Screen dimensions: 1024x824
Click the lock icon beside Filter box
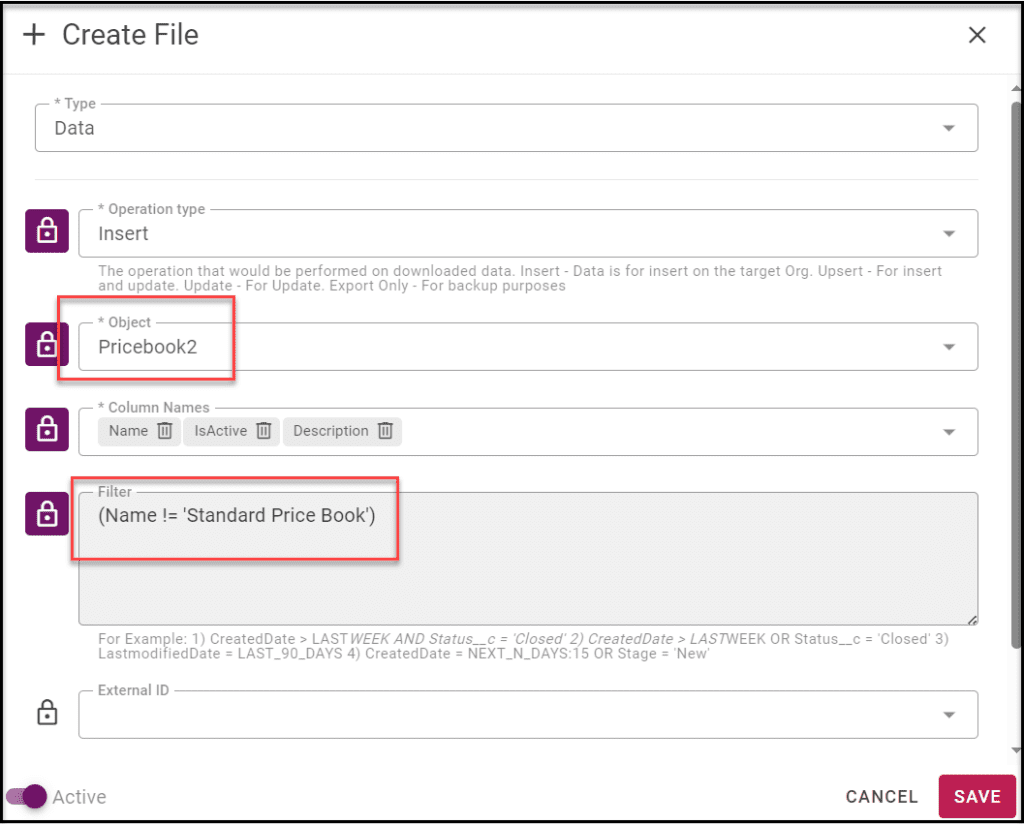point(47,514)
